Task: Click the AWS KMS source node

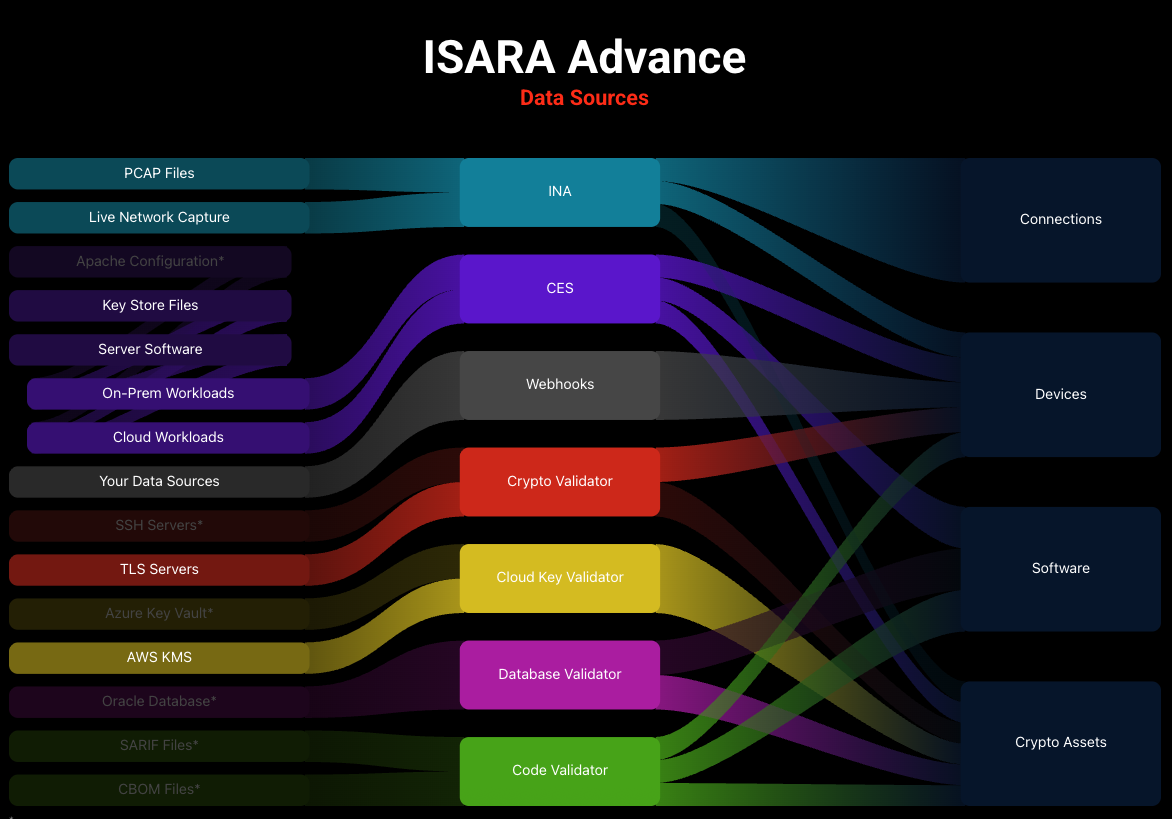Action: (159, 658)
